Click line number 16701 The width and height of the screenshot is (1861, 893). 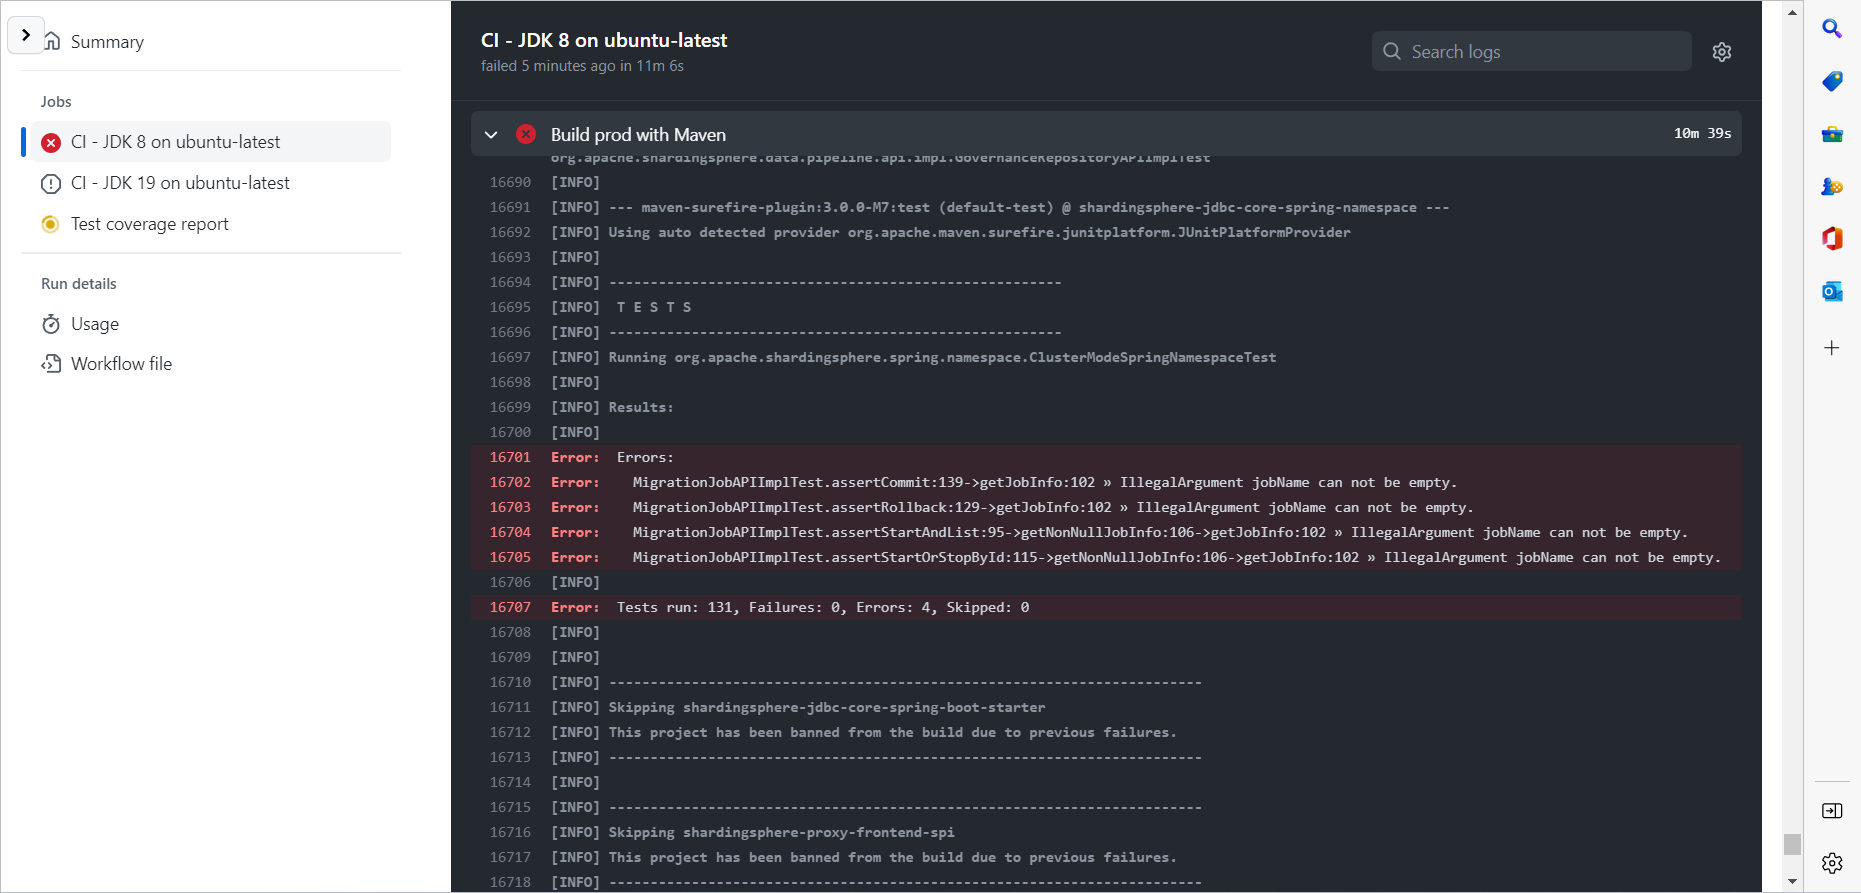pos(510,457)
